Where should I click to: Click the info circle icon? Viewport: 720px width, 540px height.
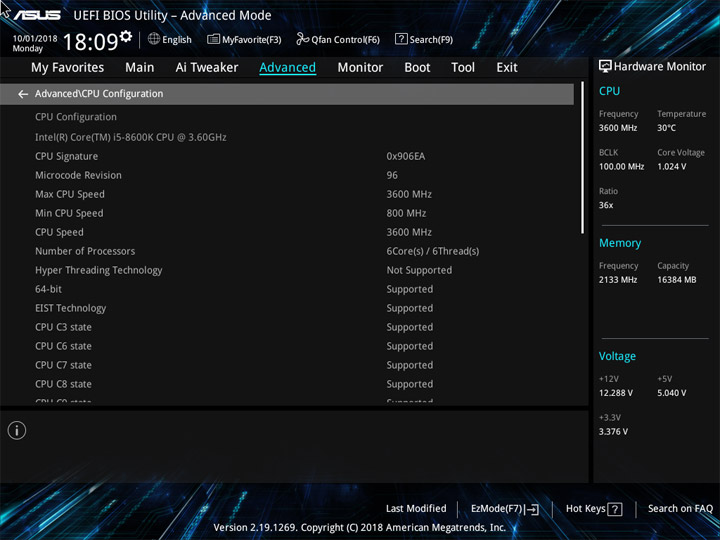[17, 431]
